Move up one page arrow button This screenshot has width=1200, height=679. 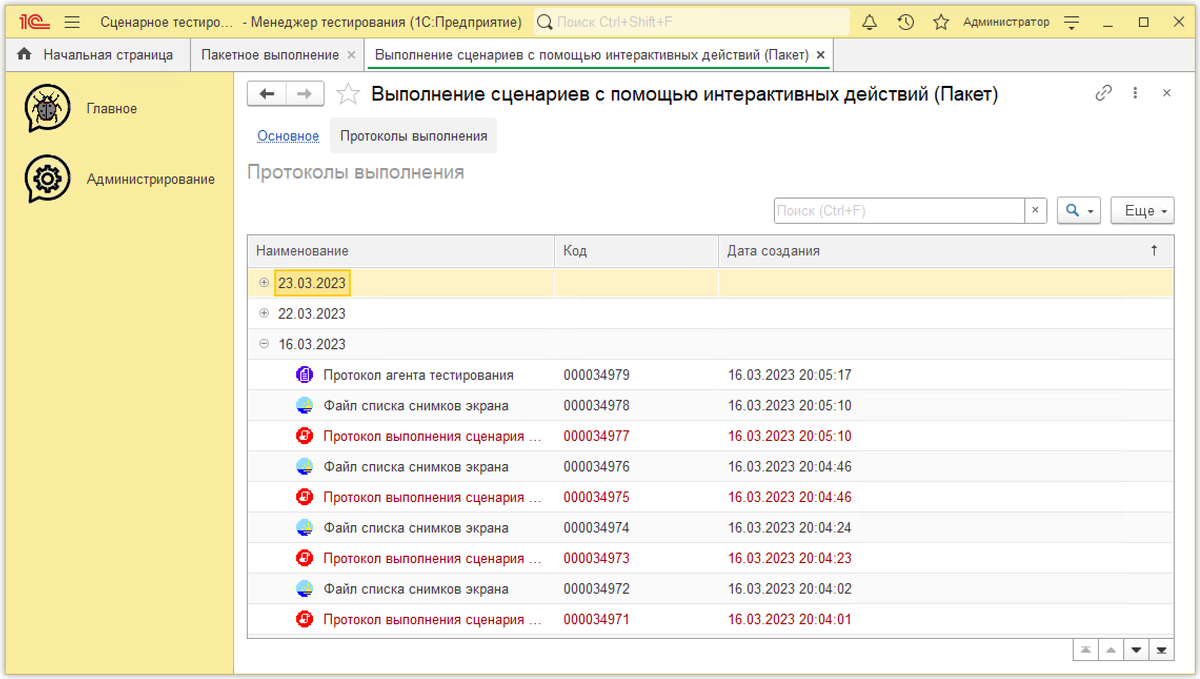click(x=1111, y=650)
